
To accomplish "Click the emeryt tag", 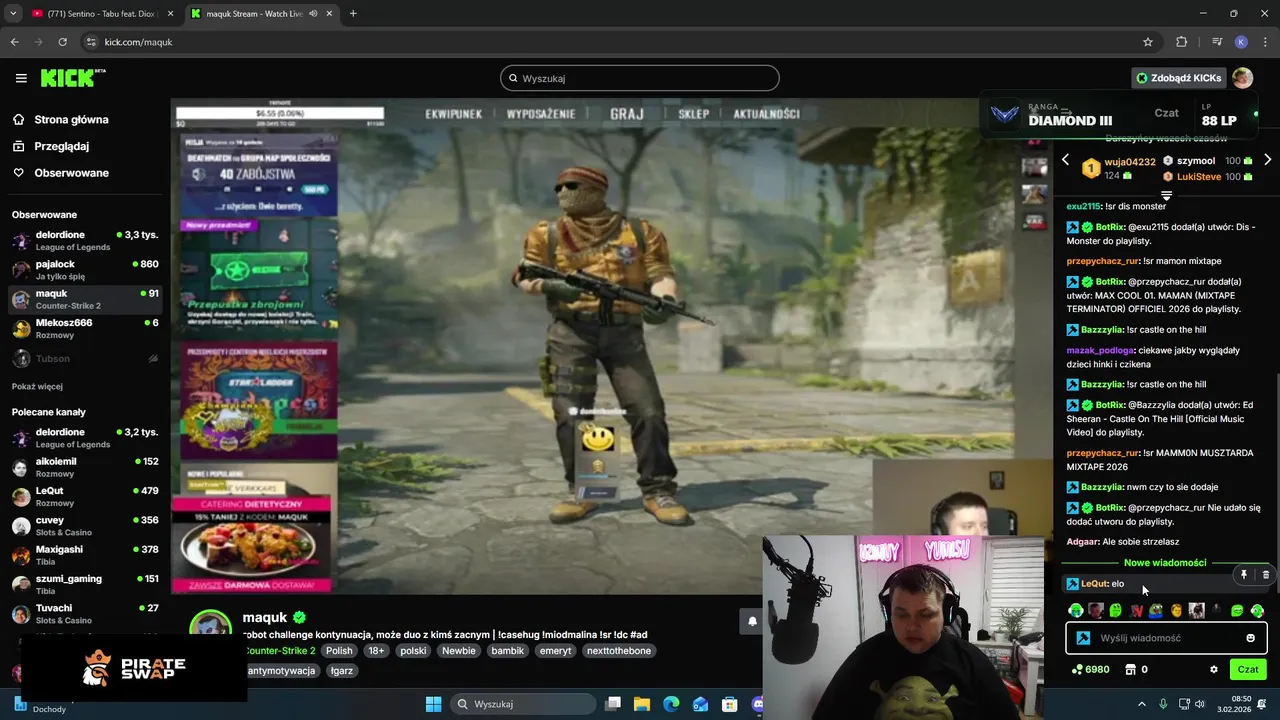I will pyautogui.click(x=555, y=650).
